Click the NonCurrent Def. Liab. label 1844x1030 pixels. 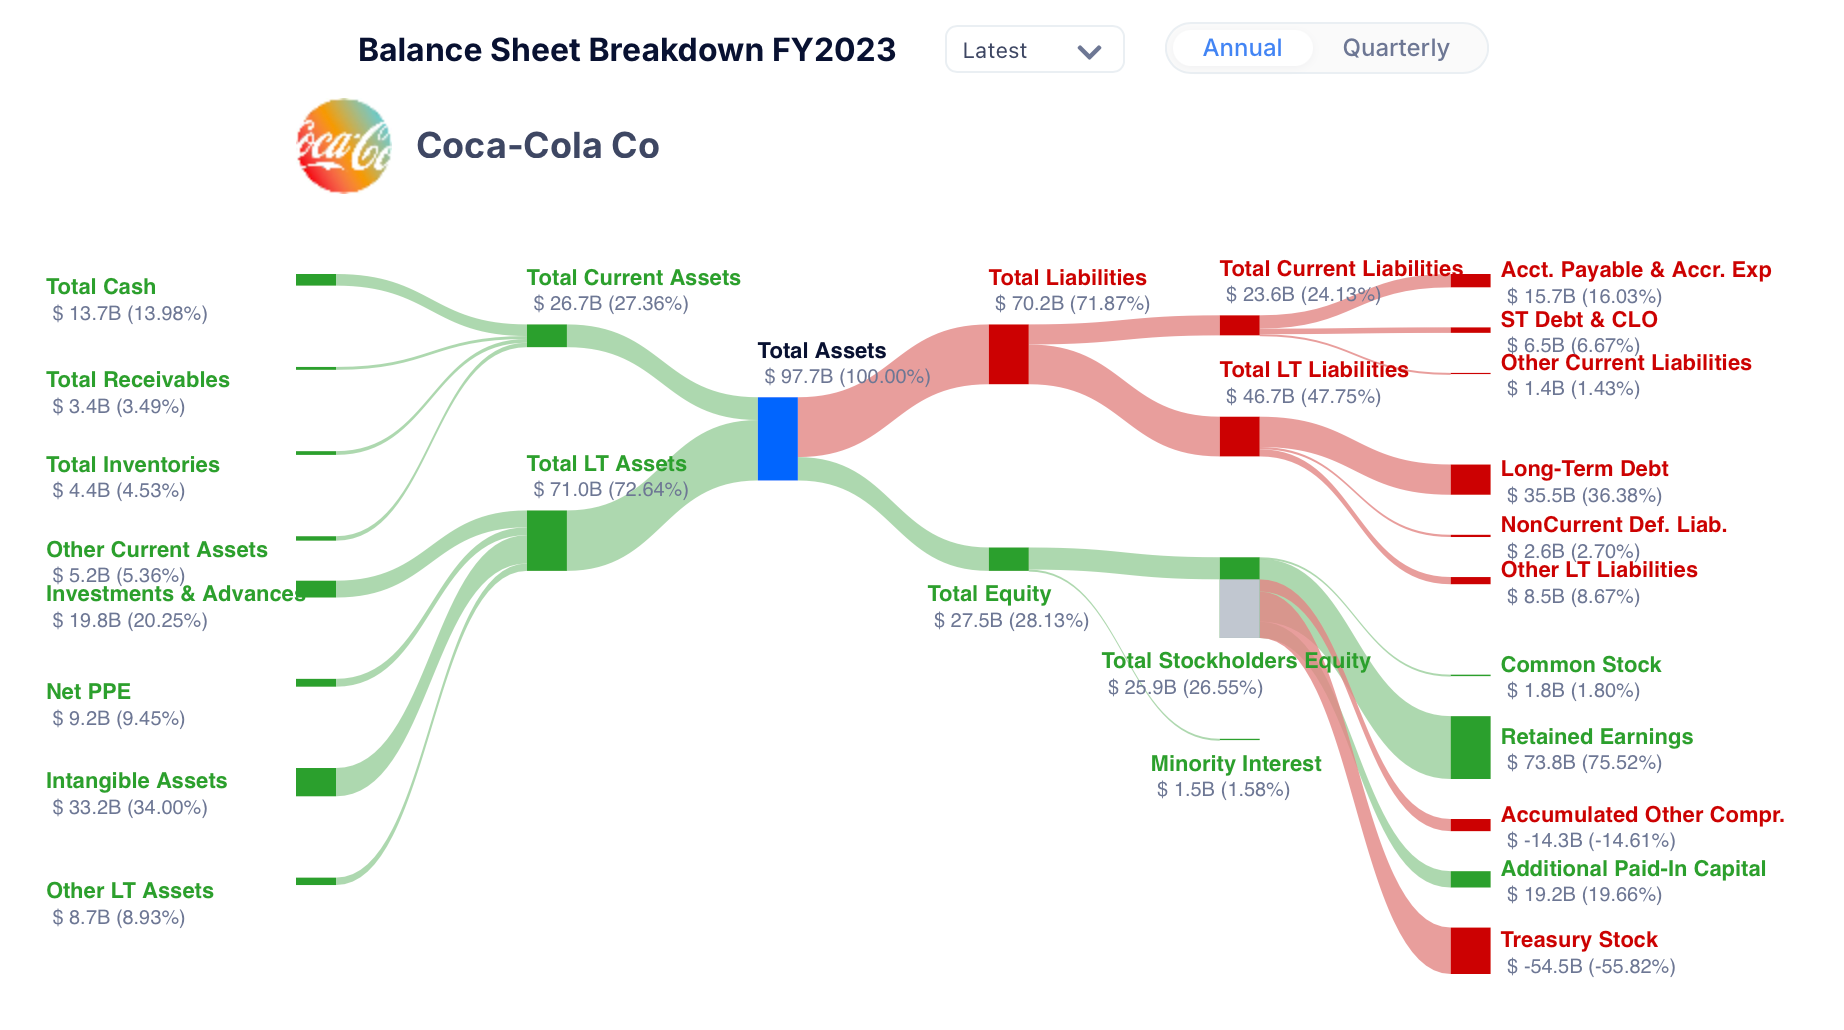tap(1614, 525)
